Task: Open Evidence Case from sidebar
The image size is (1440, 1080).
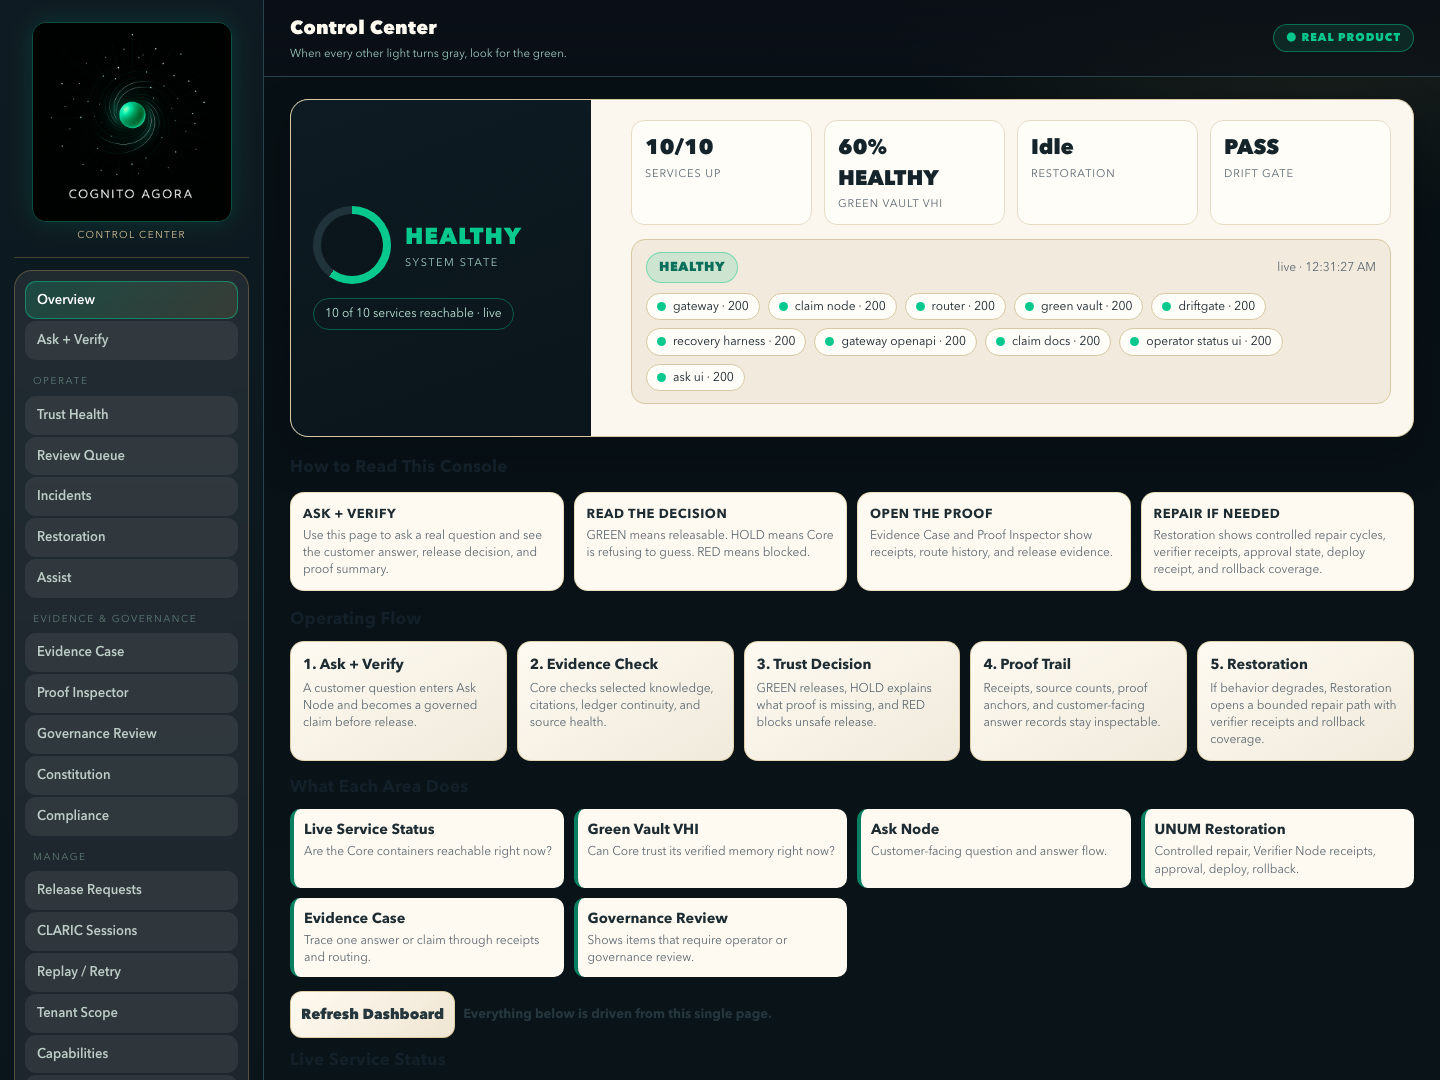Action: click(131, 652)
